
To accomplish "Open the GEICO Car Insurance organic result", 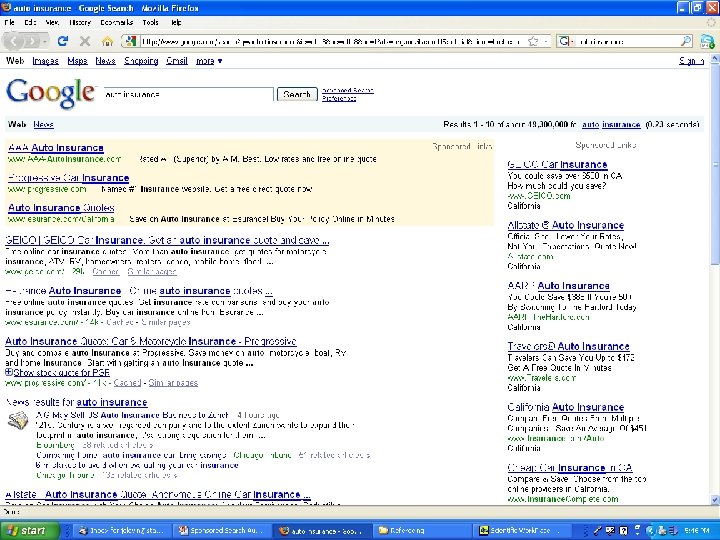I will pos(167,240).
